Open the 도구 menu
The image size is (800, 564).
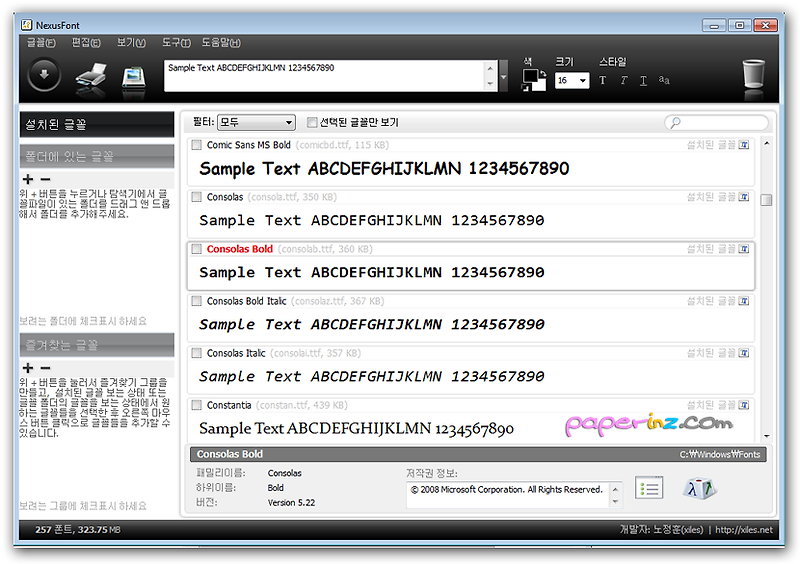point(176,43)
